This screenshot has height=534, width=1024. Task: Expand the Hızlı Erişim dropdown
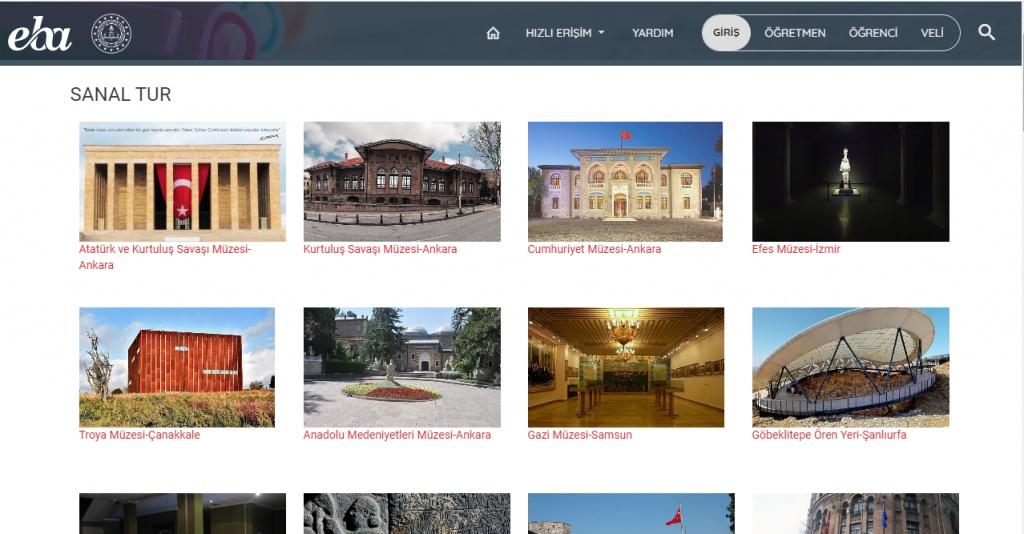565,33
